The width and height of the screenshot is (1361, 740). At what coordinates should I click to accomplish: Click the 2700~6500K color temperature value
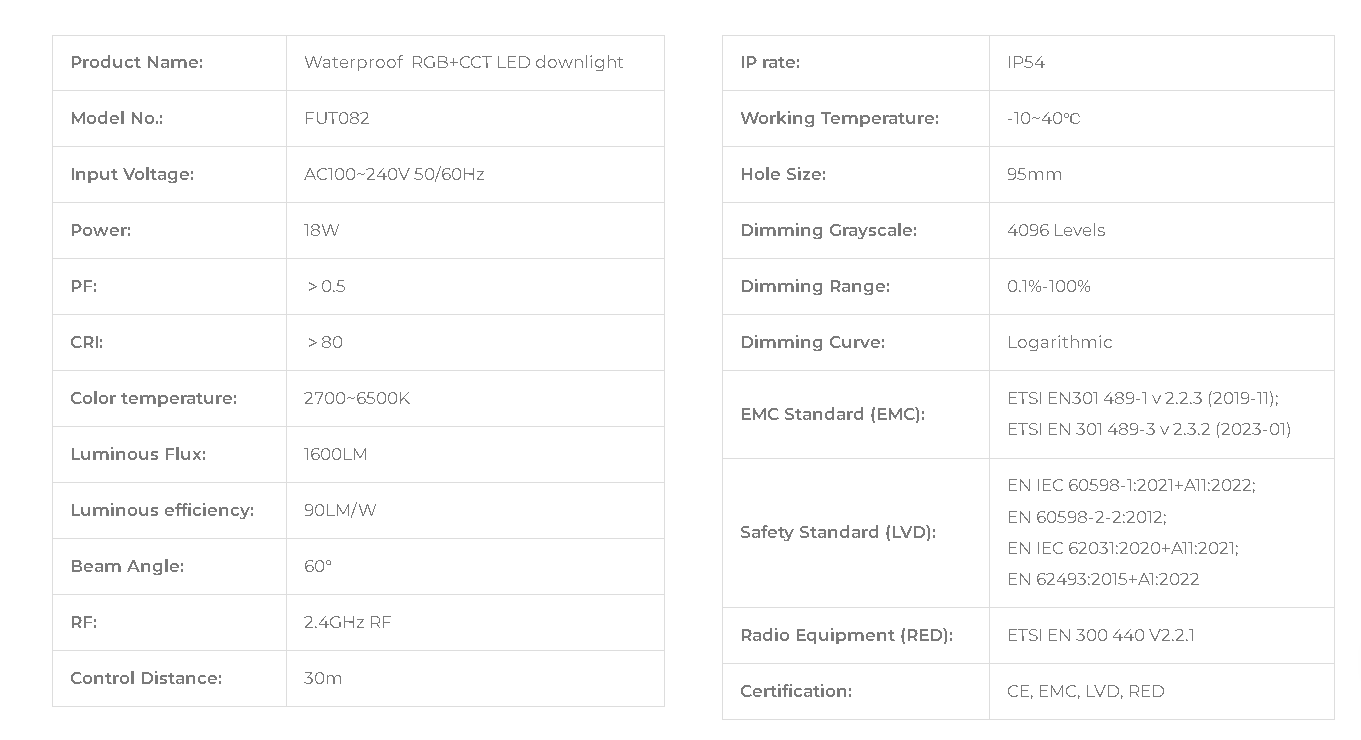click(357, 398)
